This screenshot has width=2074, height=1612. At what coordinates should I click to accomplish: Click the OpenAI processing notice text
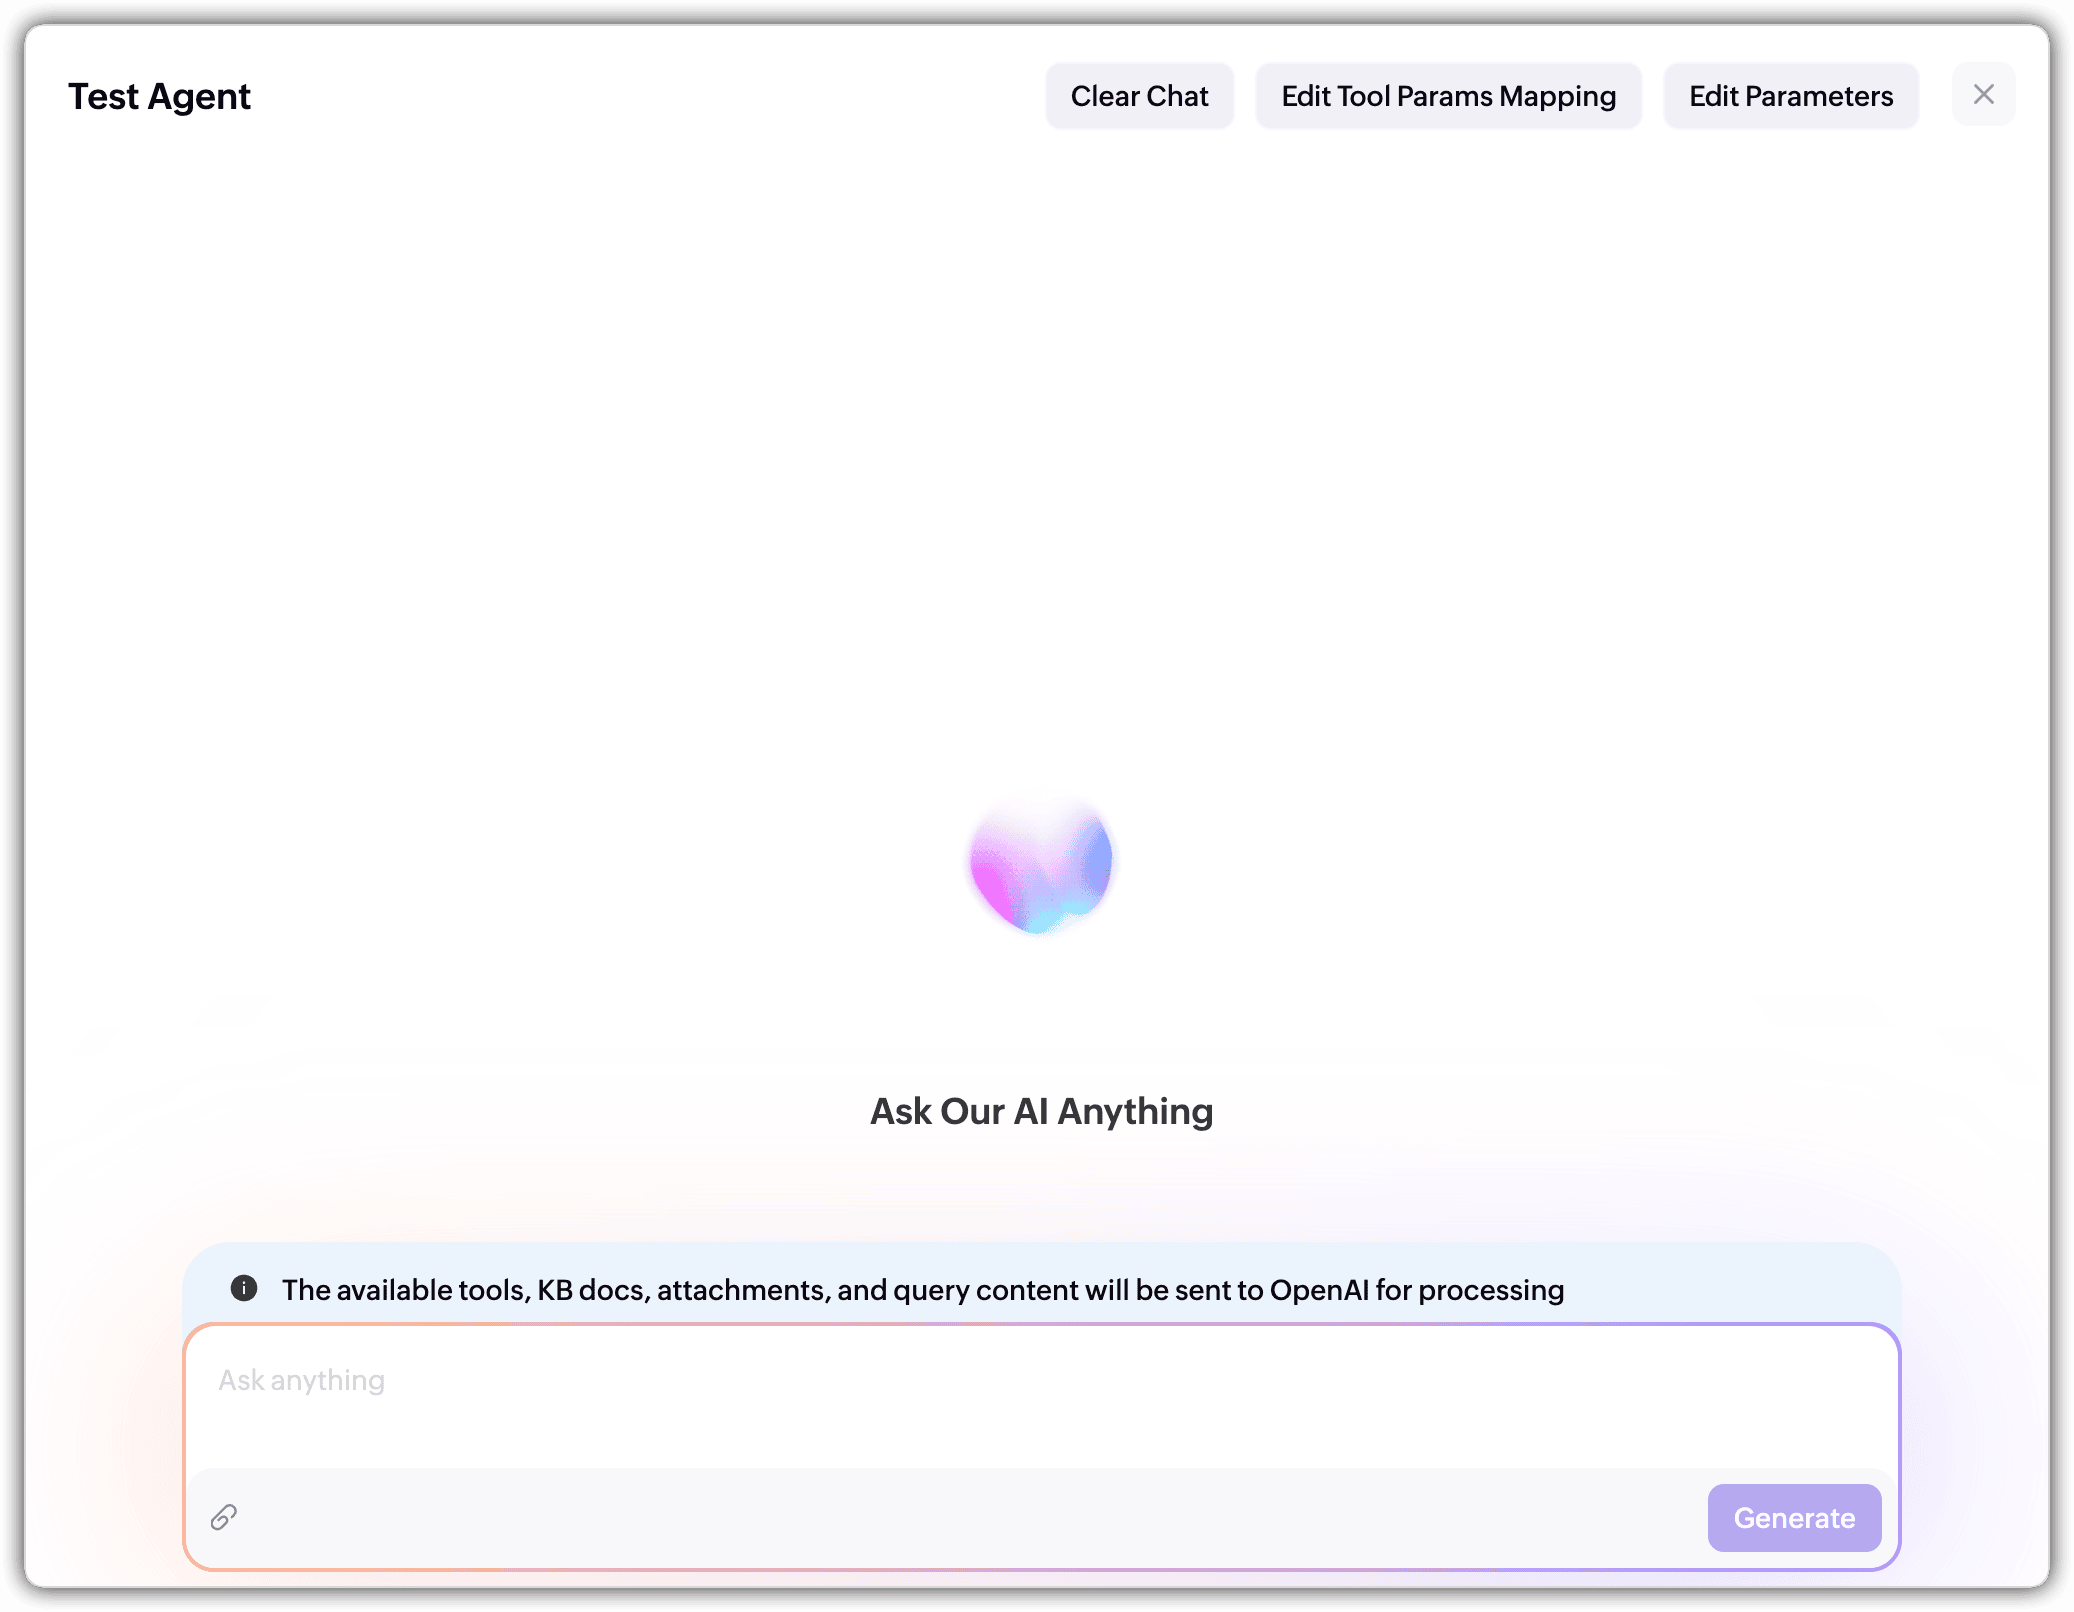tap(922, 1290)
